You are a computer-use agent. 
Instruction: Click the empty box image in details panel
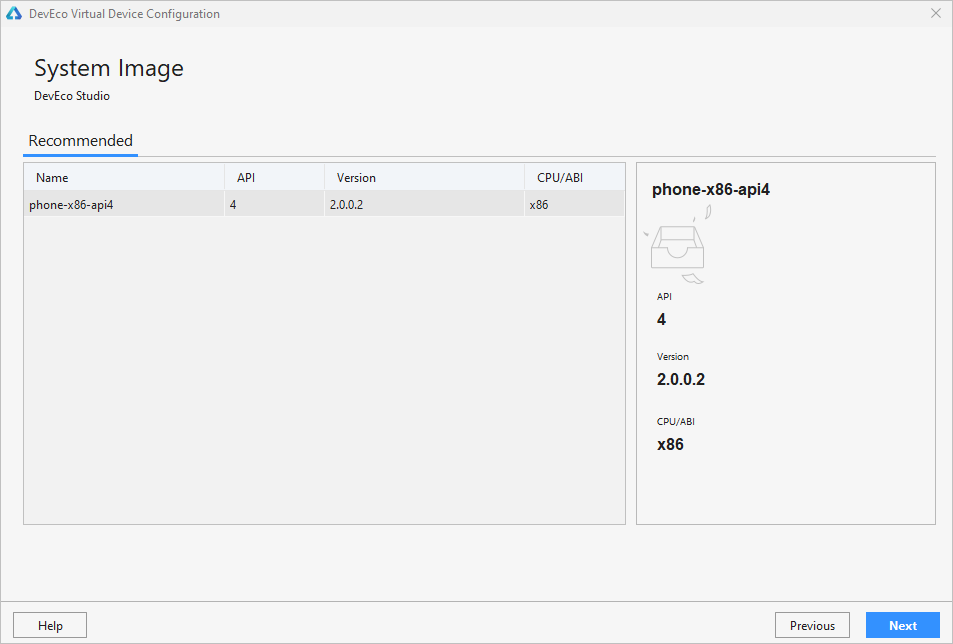click(x=678, y=245)
